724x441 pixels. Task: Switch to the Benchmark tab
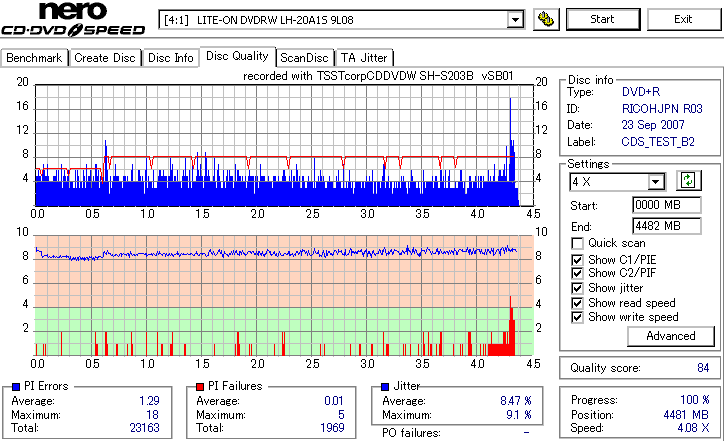point(34,58)
